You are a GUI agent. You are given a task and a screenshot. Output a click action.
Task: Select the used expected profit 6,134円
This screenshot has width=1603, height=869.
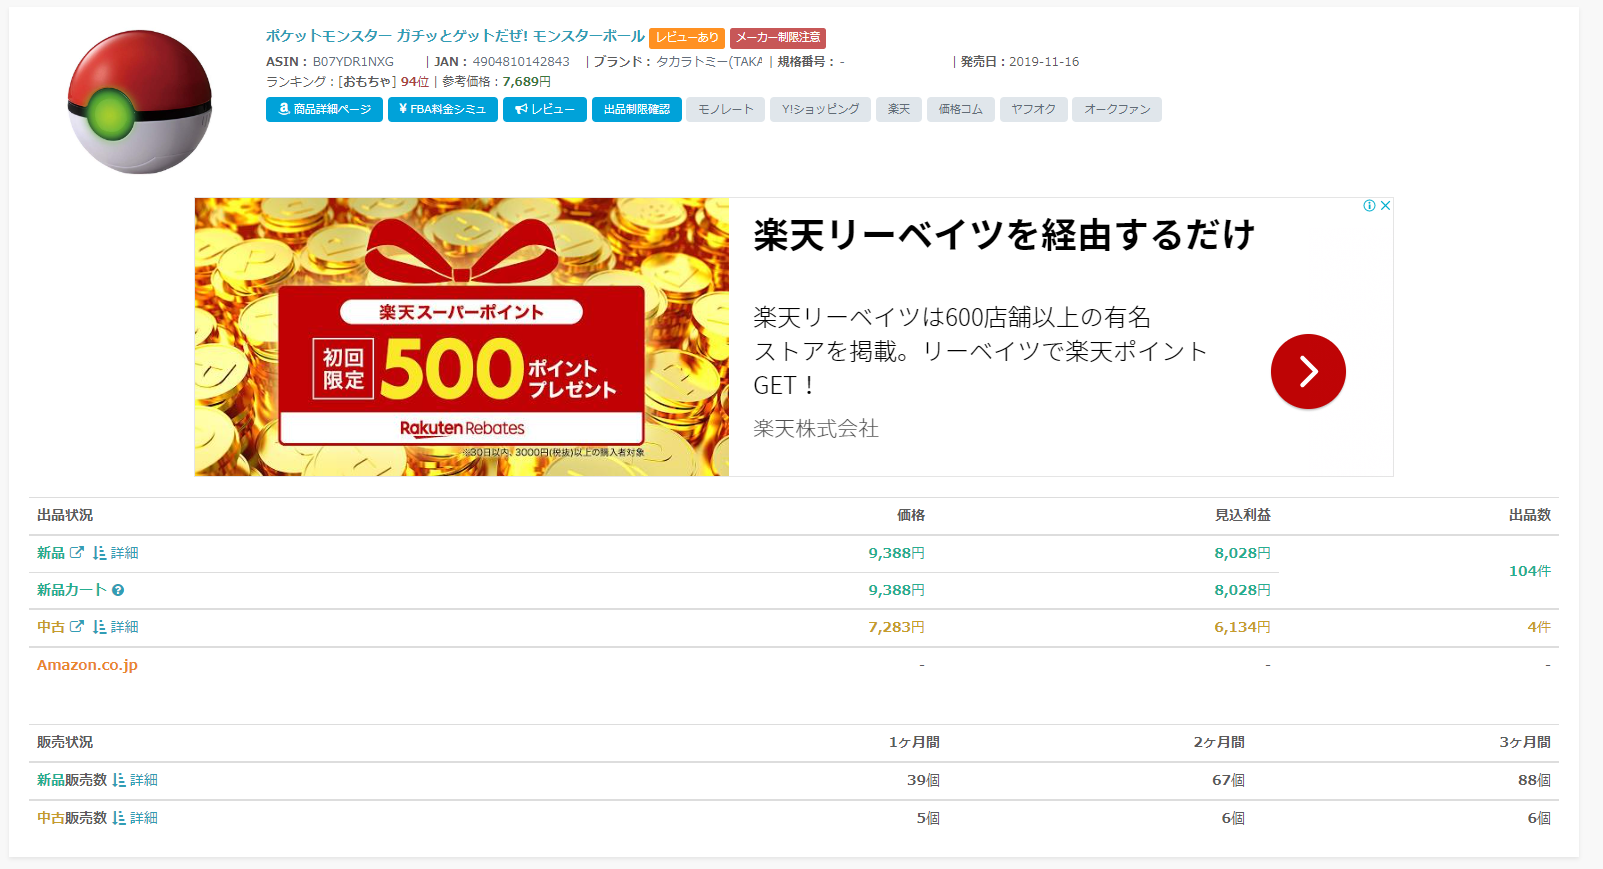pyautogui.click(x=1242, y=627)
